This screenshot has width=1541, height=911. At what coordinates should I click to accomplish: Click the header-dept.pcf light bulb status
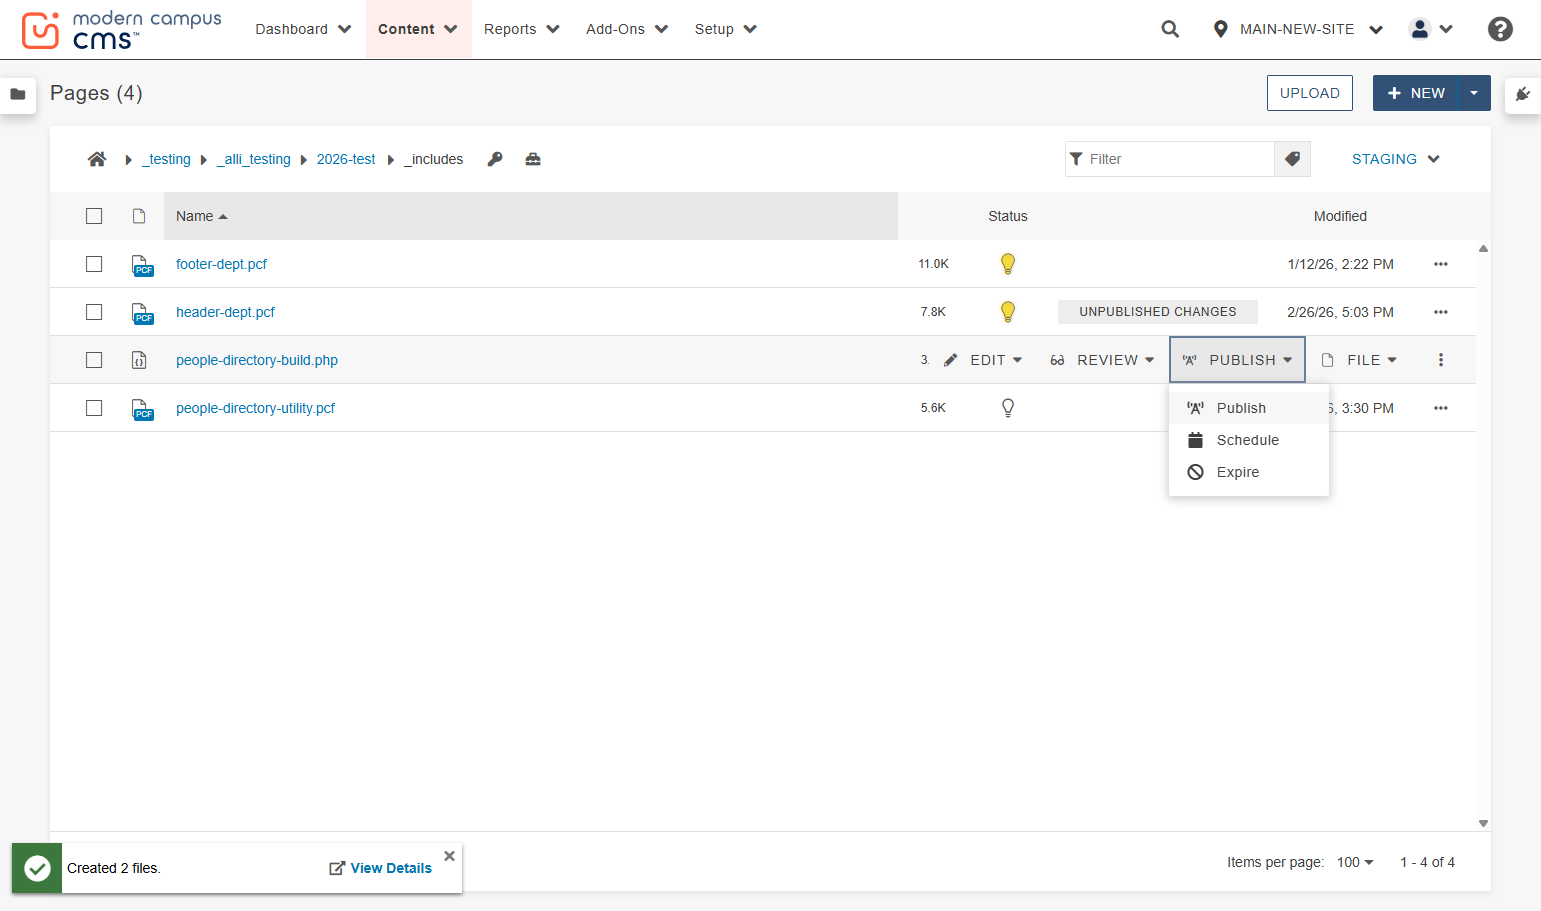(x=1008, y=312)
